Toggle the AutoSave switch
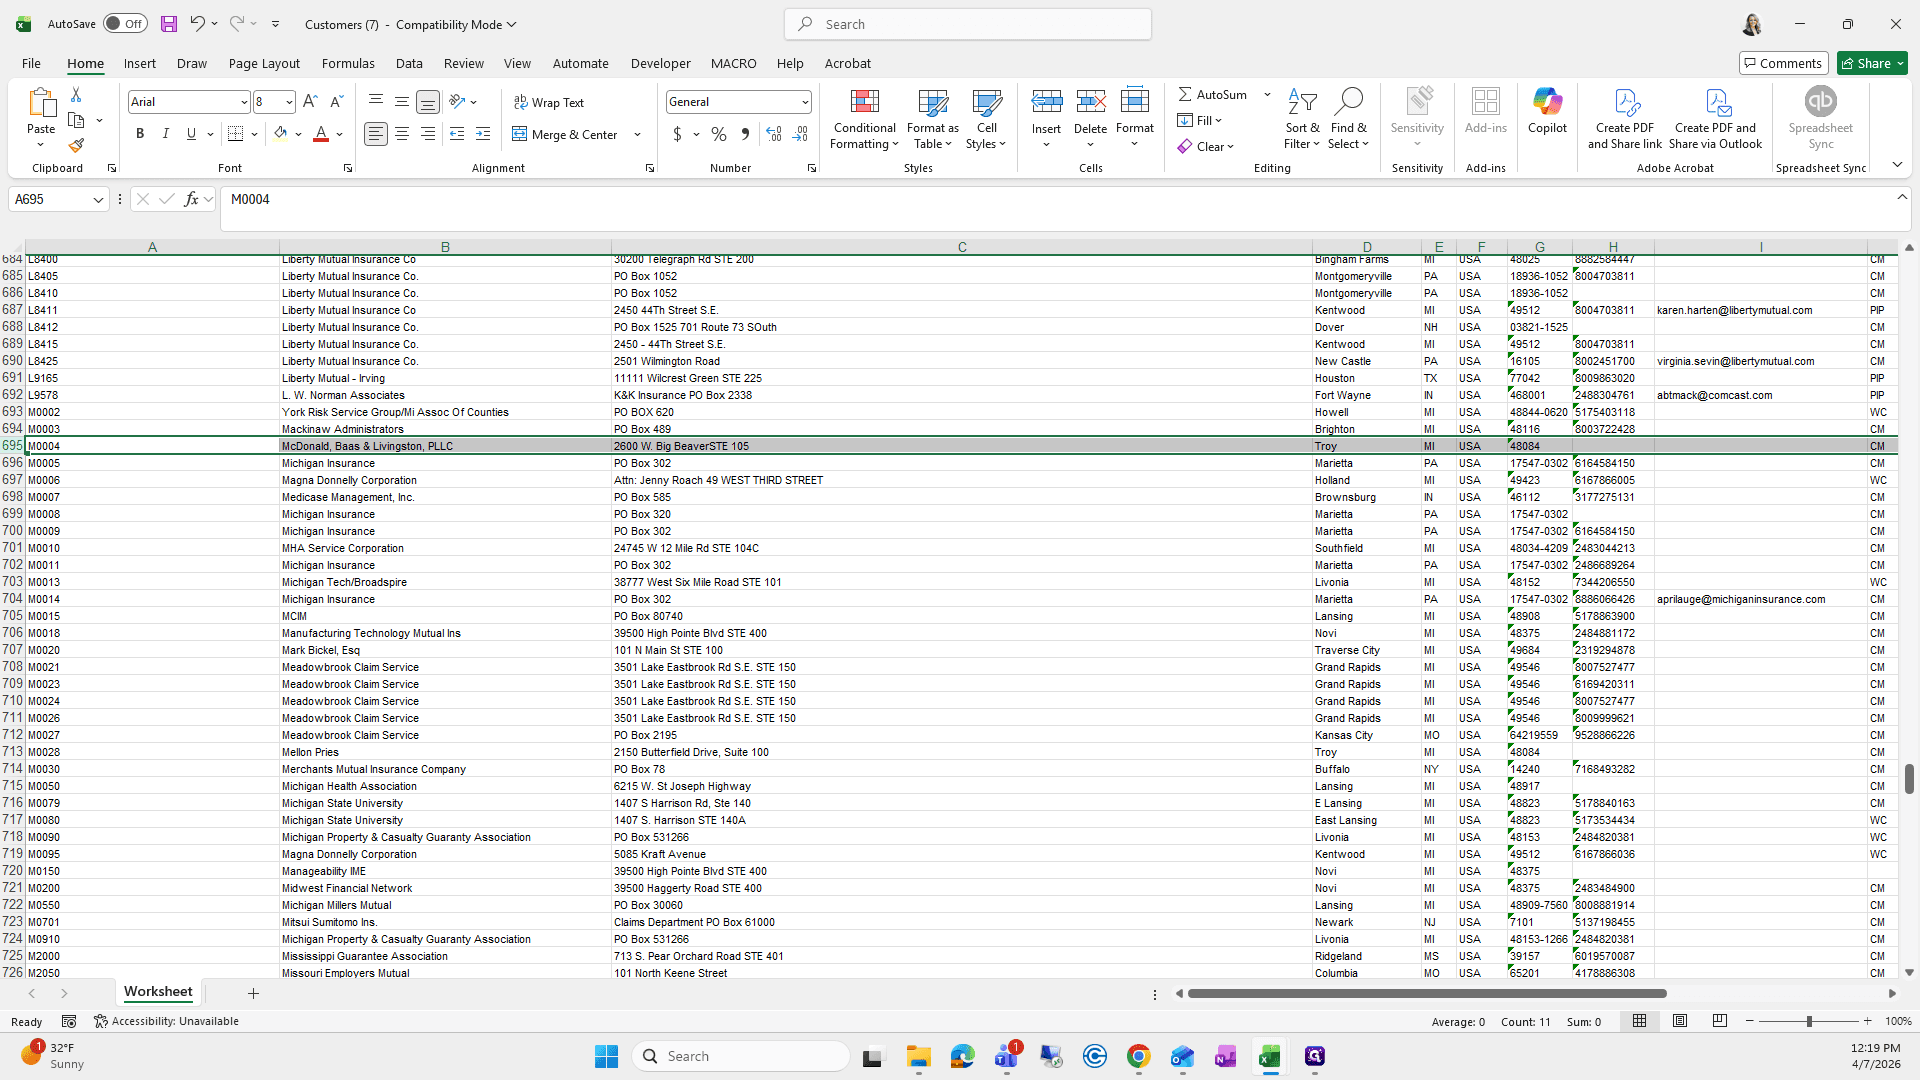This screenshot has height=1080, width=1920. click(125, 24)
